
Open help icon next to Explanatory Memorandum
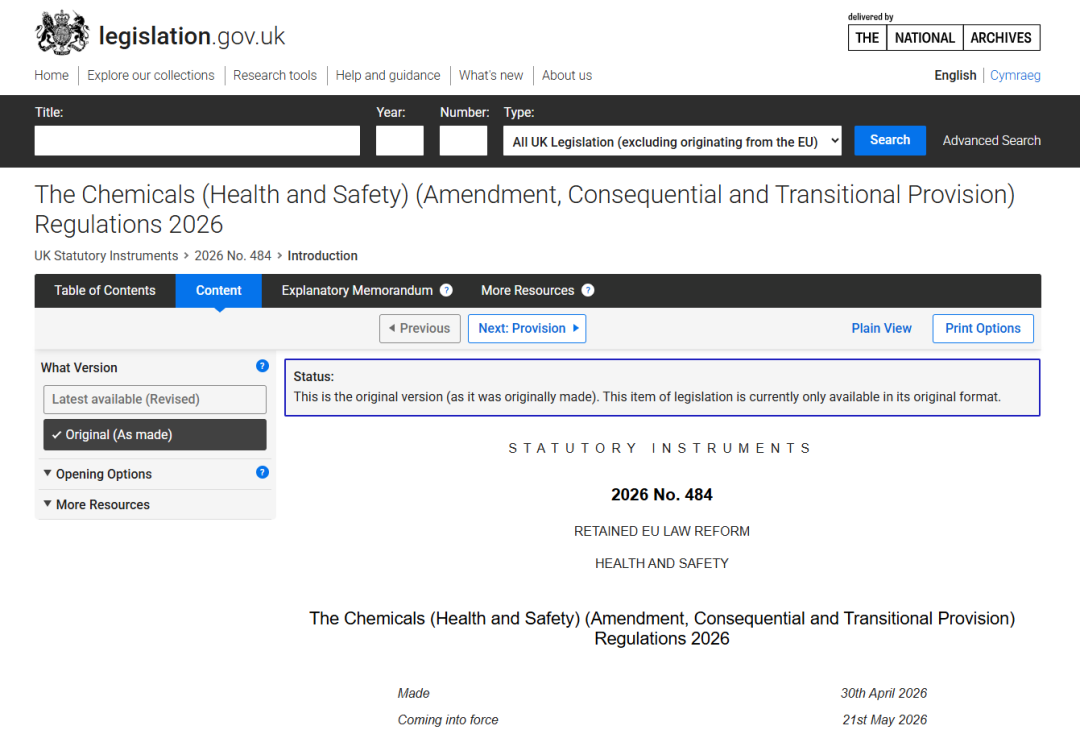point(446,291)
